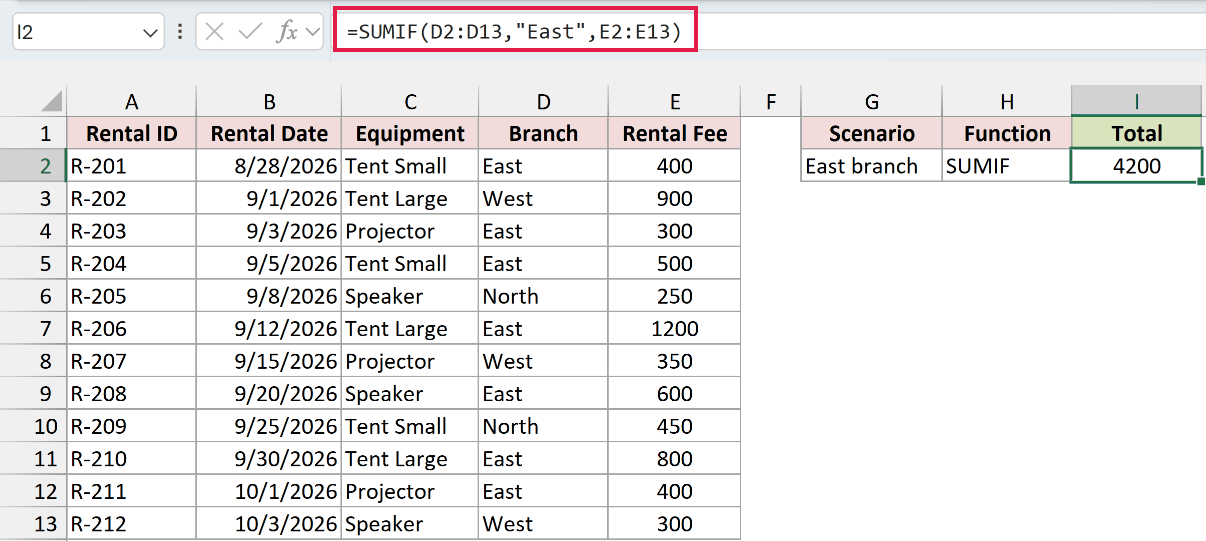The width and height of the screenshot is (1206, 541).
Task: Confirm the entry with checkmark icon
Action: tap(250, 32)
